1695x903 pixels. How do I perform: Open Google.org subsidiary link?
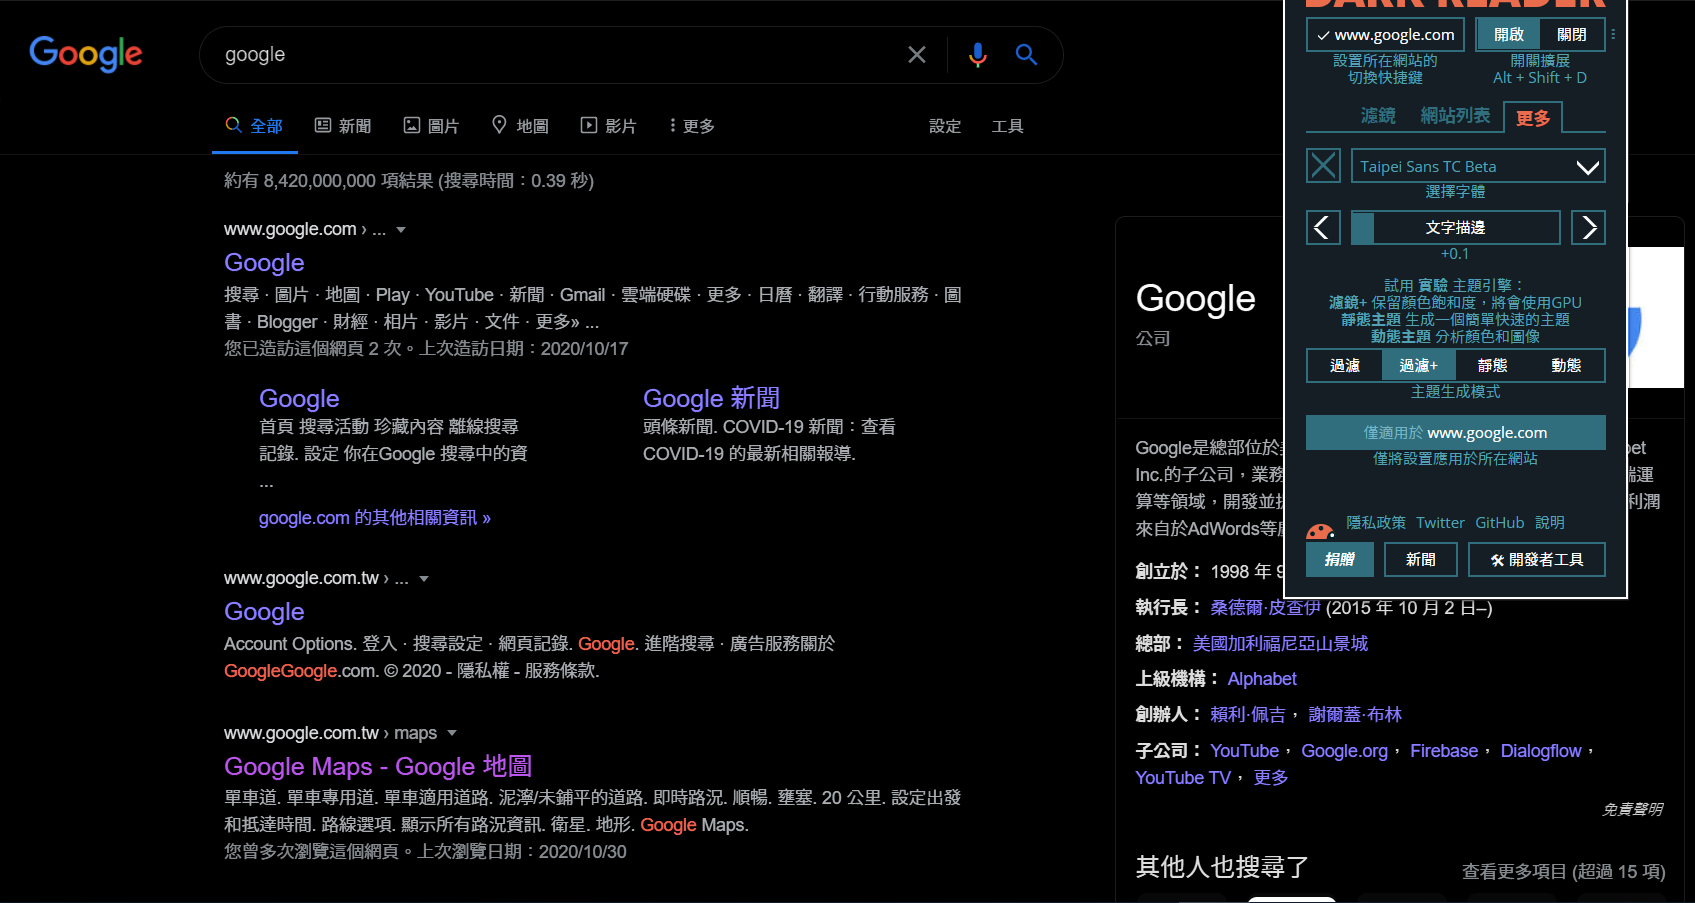pyautogui.click(x=1344, y=751)
